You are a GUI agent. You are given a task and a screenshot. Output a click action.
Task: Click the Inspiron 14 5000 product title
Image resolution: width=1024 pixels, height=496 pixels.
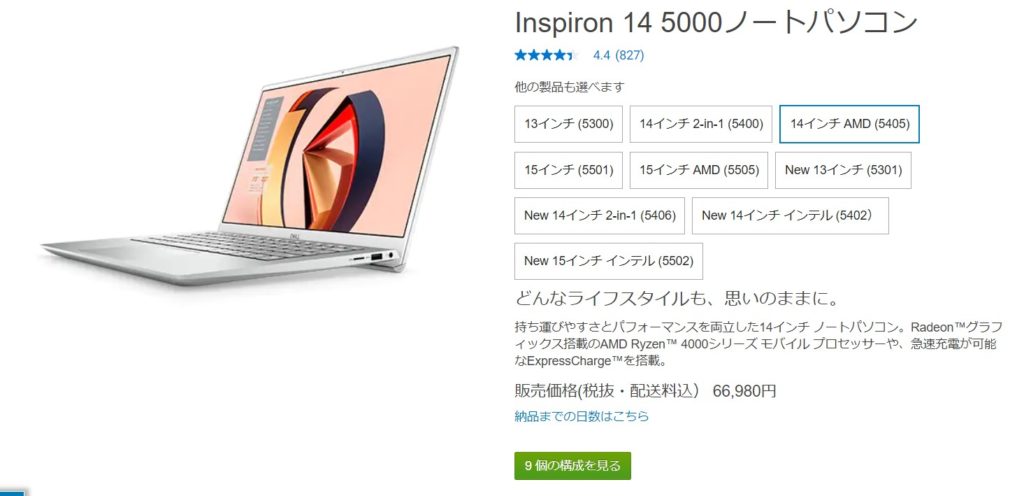(x=716, y=23)
